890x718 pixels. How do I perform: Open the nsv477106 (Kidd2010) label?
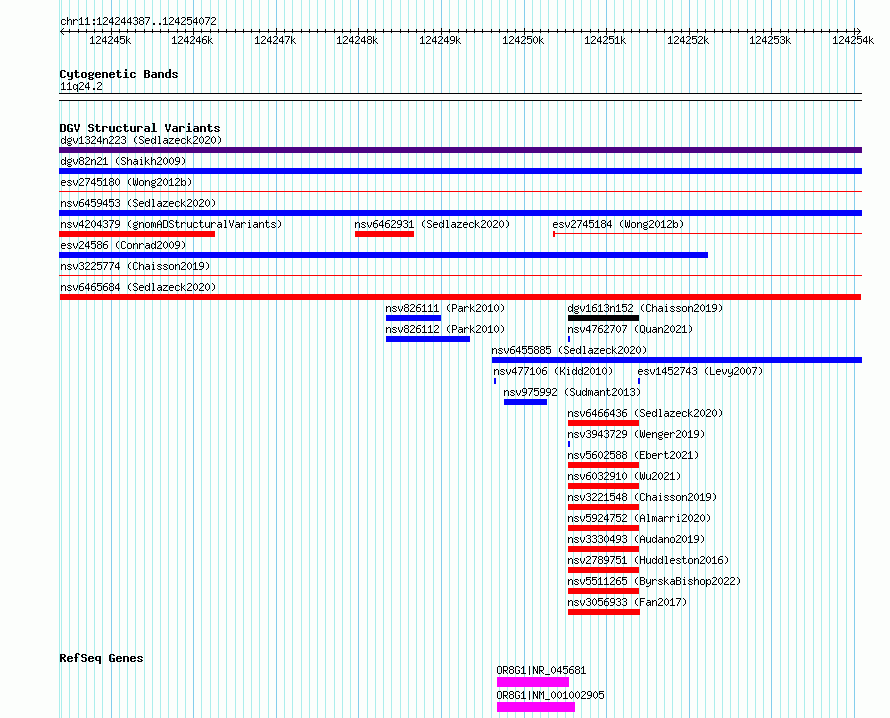click(553, 371)
